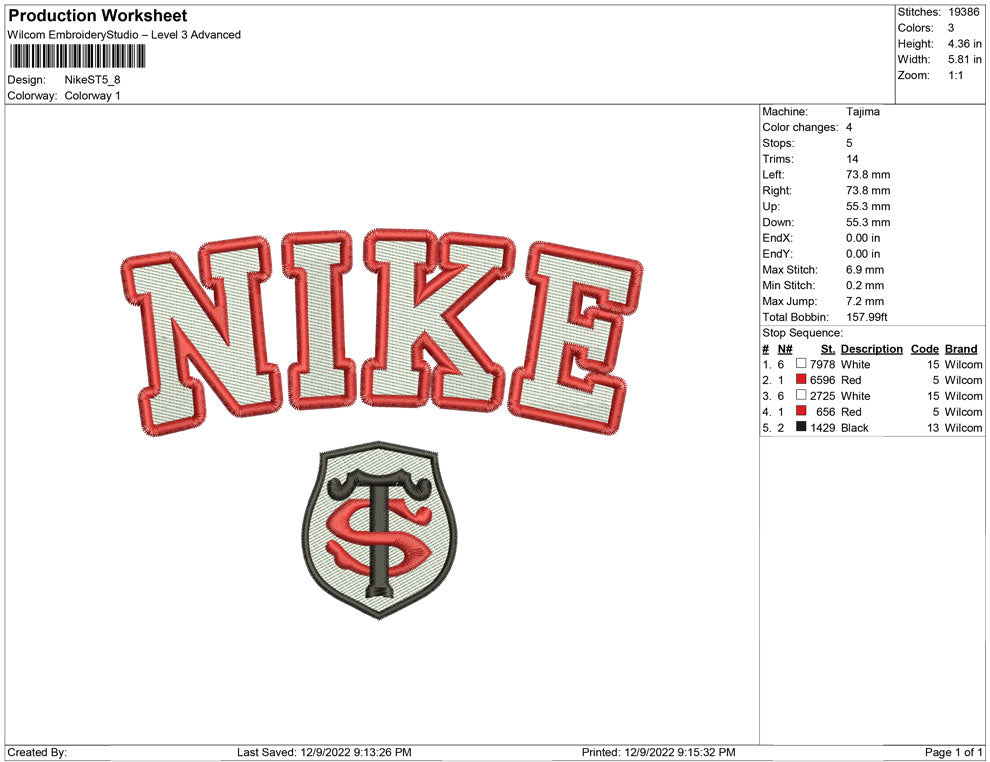Click stitch count '656' in stop 4
The height and width of the screenshot is (762, 990).
click(x=826, y=412)
